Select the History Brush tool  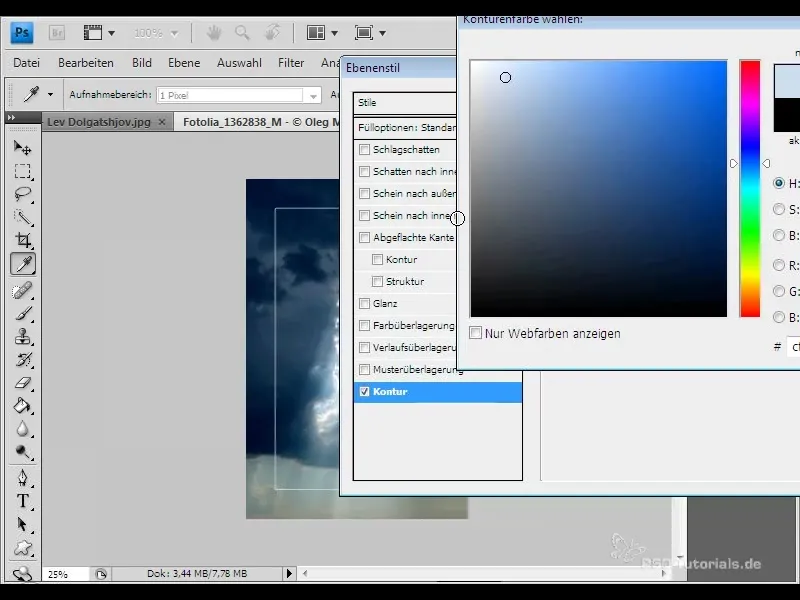(x=22, y=360)
